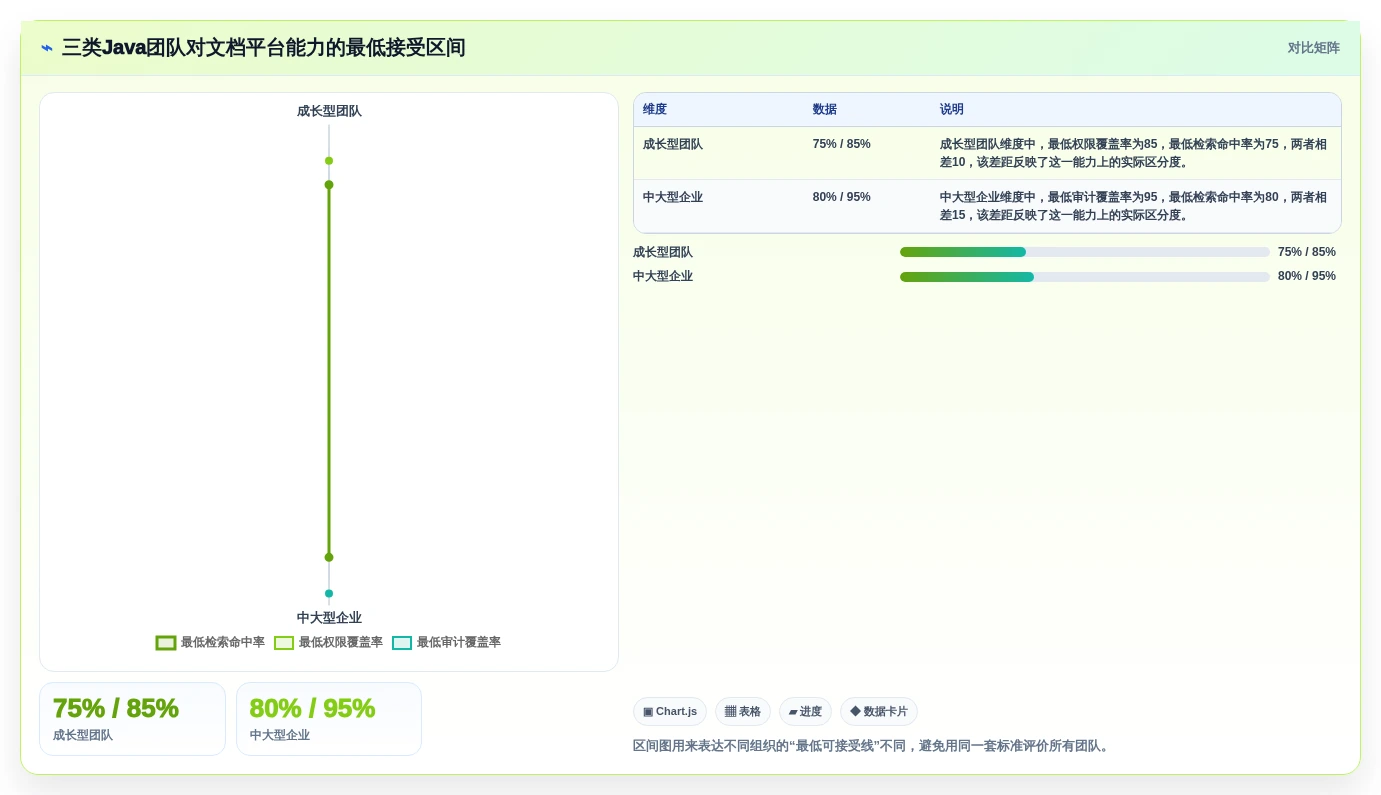Click the 成长型团队 progress bar
The width and height of the screenshot is (1381, 795).
point(1085,252)
